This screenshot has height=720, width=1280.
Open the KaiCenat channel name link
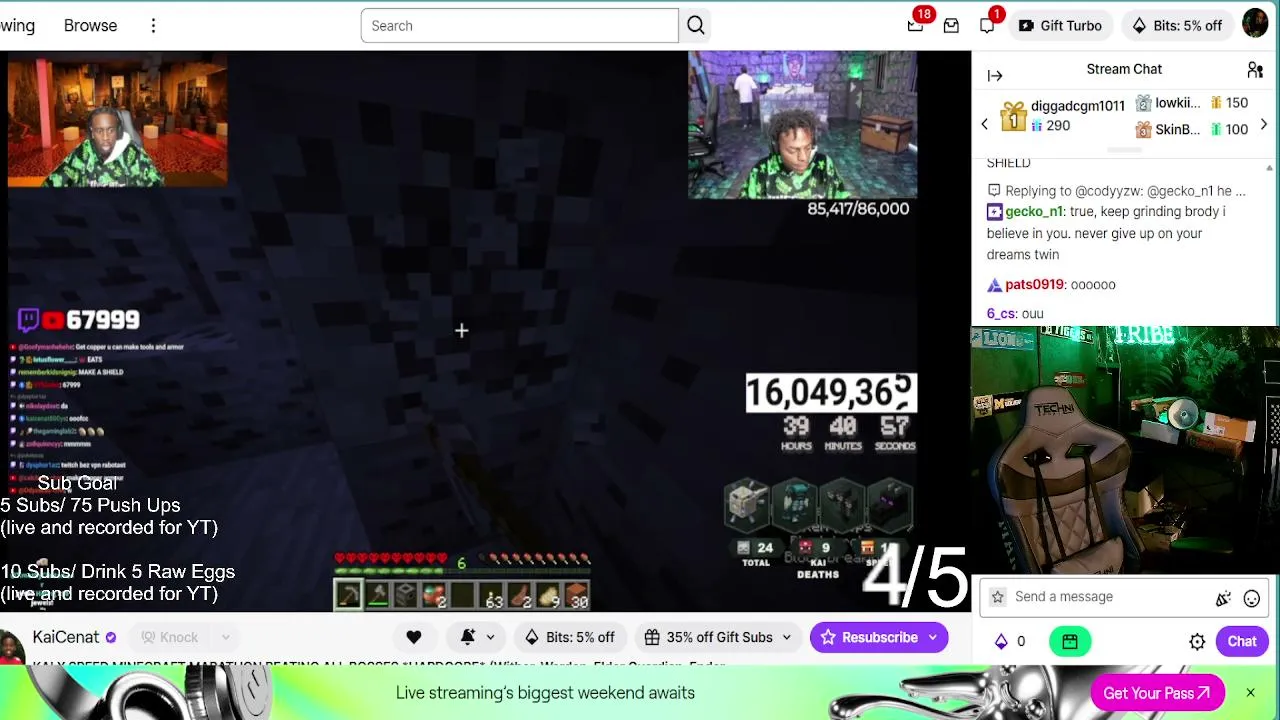(x=66, y=637)
